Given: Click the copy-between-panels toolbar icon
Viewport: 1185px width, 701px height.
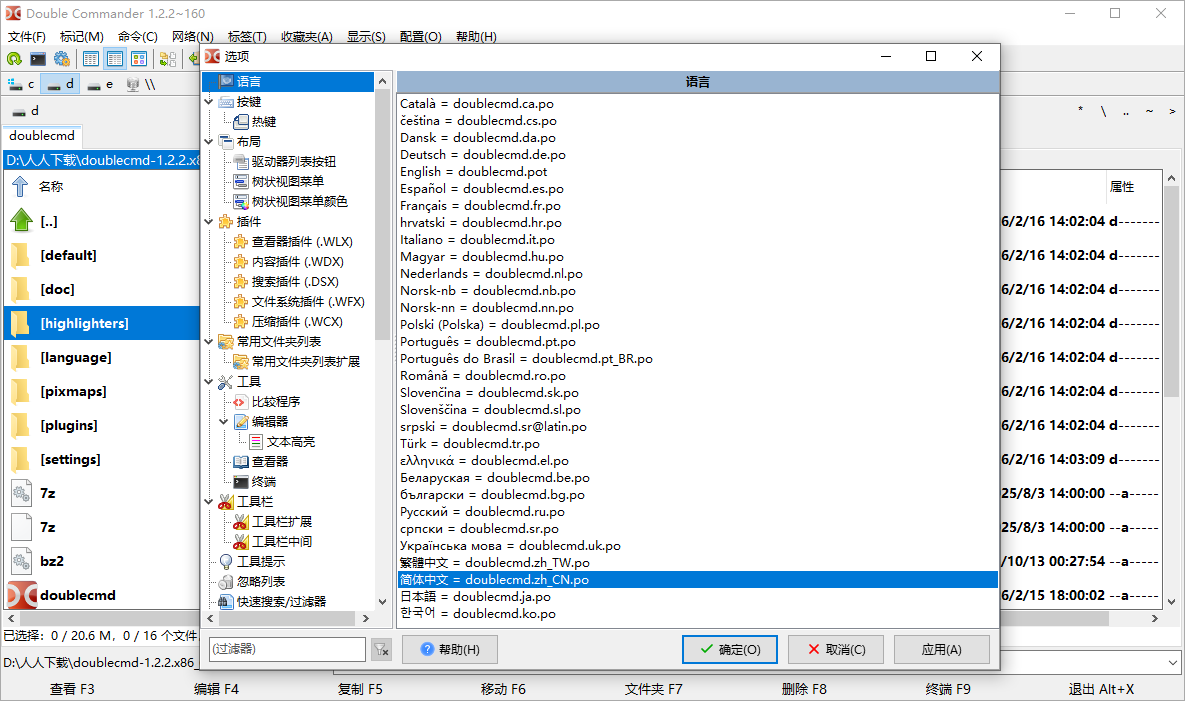Looking at the screenshot, I should click(167, 59).
